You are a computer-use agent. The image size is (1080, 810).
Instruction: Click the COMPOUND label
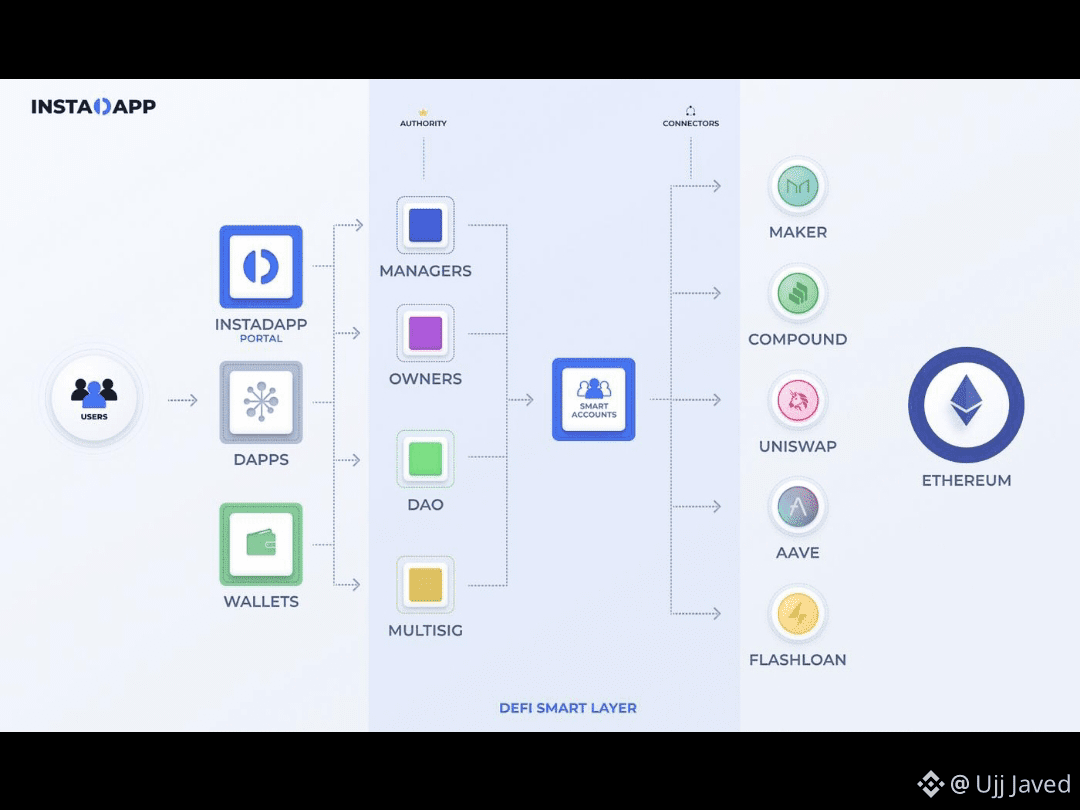(798, 340)
